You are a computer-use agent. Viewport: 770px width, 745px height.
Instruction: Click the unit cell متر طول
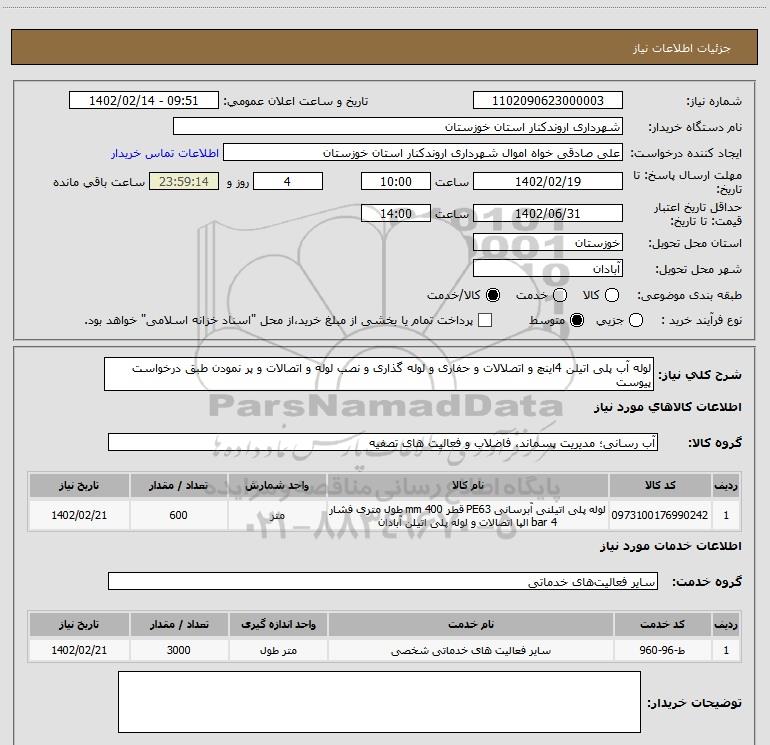[x=278, y=650]
